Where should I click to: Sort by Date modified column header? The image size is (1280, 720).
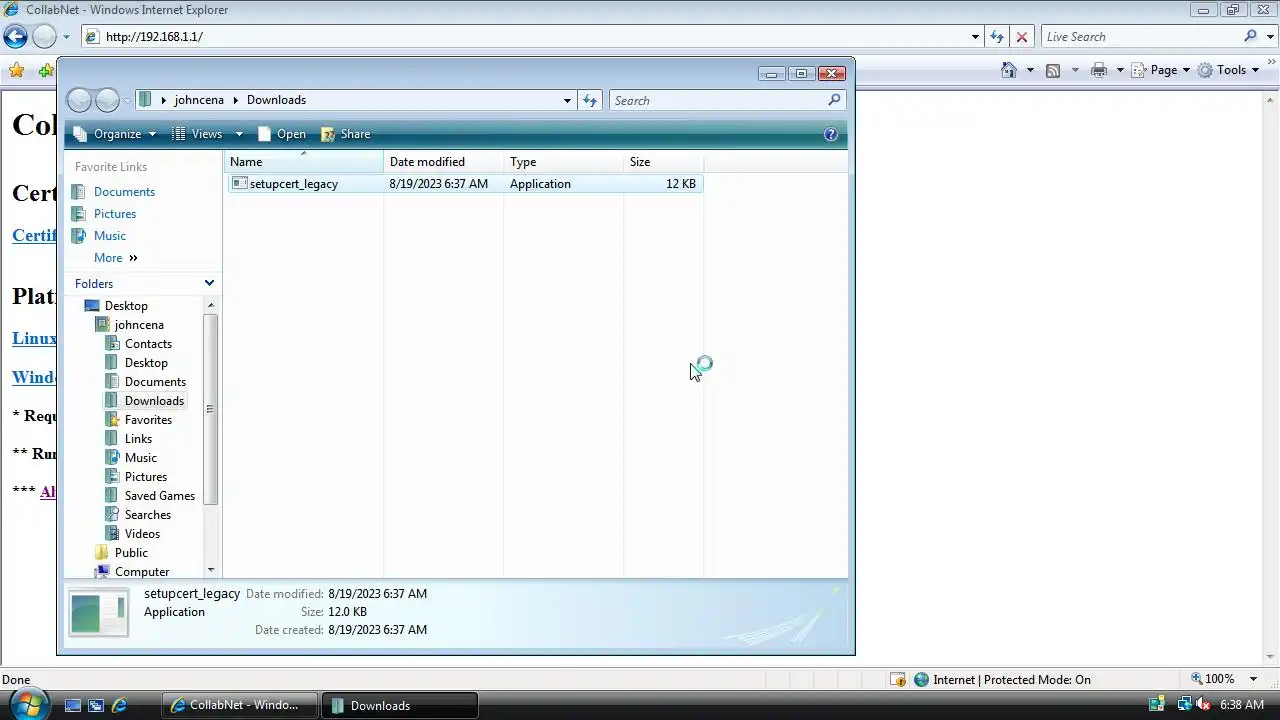point(443,162)
